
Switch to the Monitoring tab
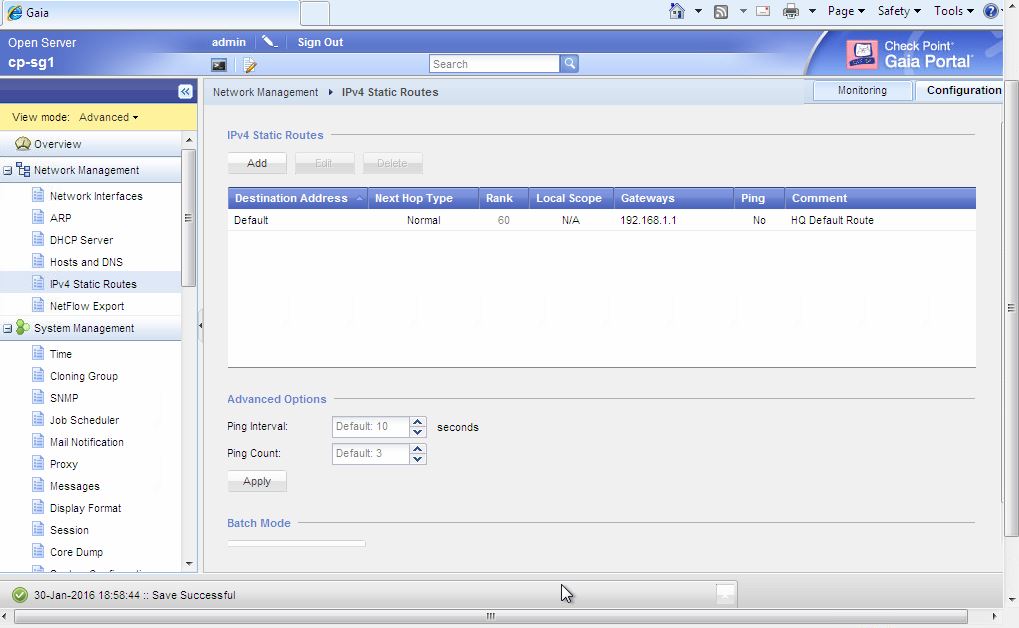861,90
